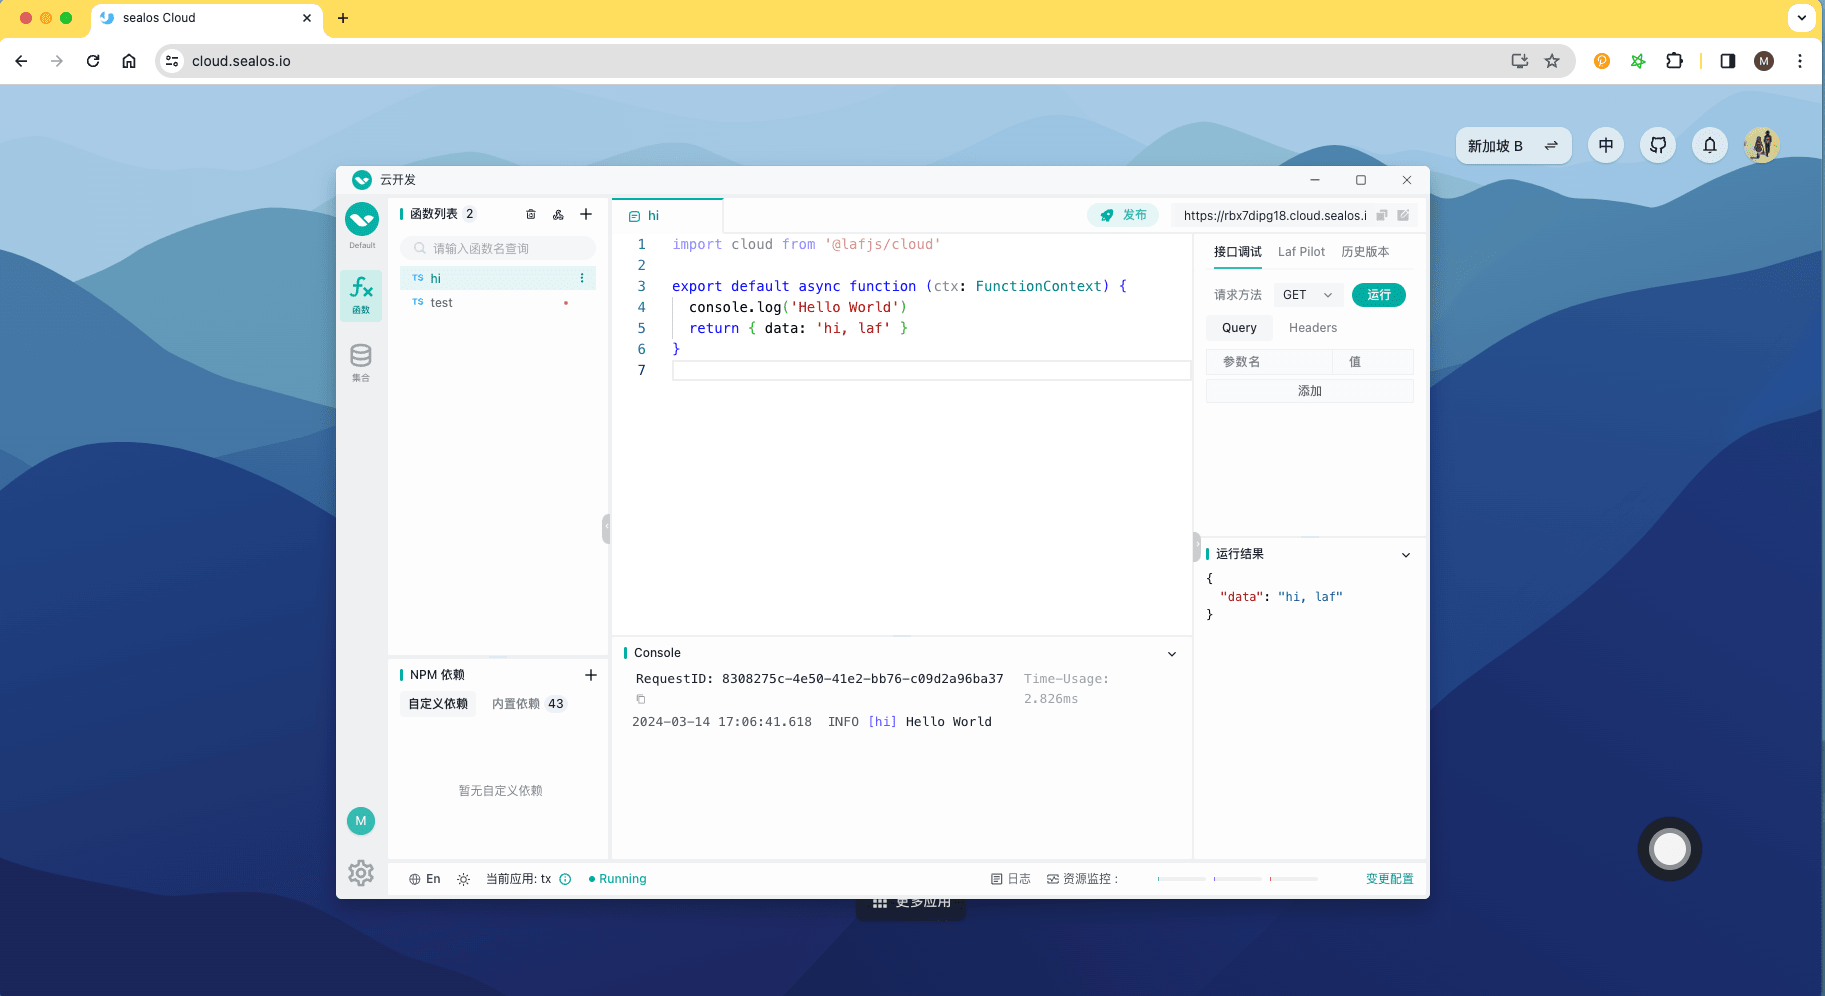View site information icon in address bar
Screen dimensions: 1825x996
point(172,61)
